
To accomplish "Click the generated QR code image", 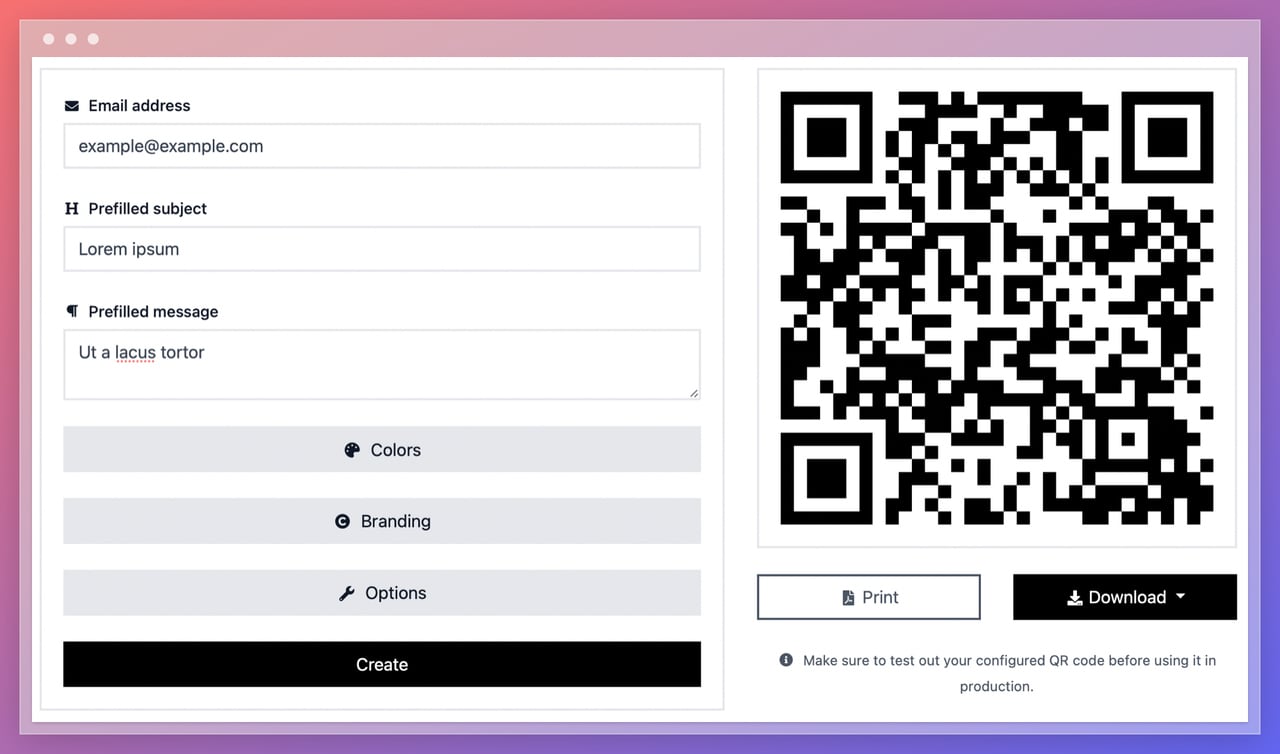I will point(997,308).
